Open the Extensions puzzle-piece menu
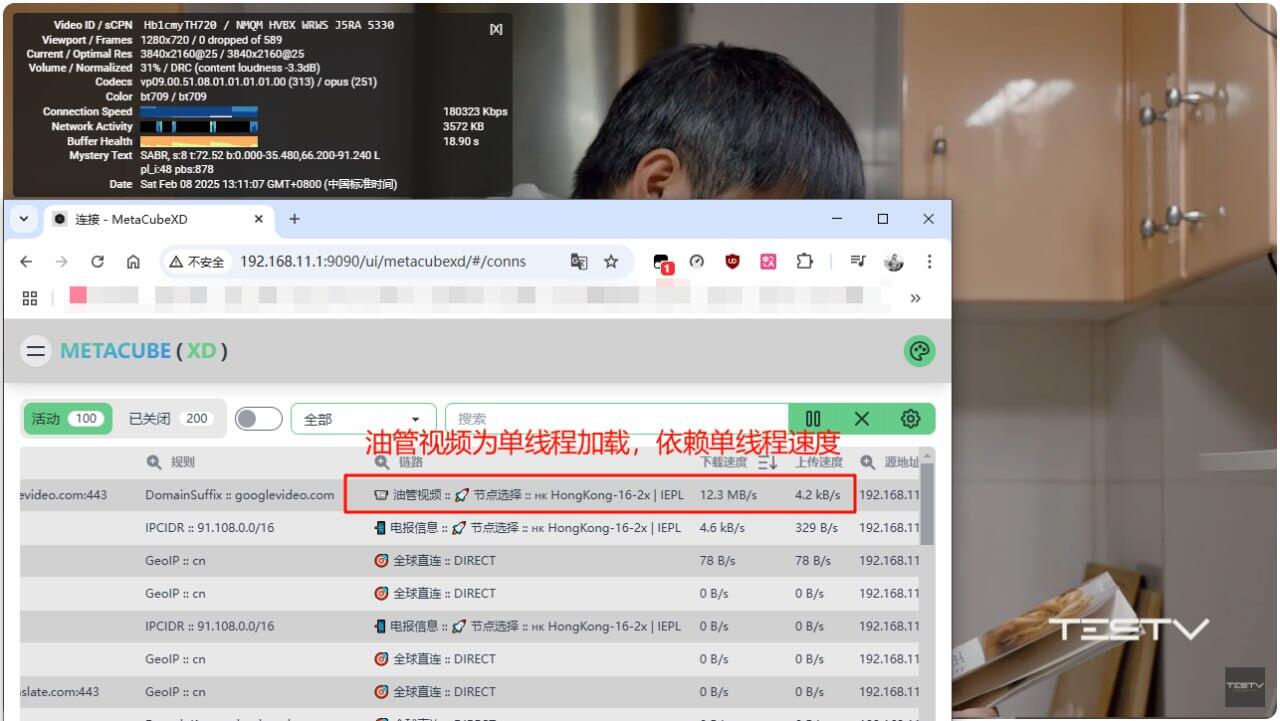The width and height of the screenshot is (1280, 721). 805,261
